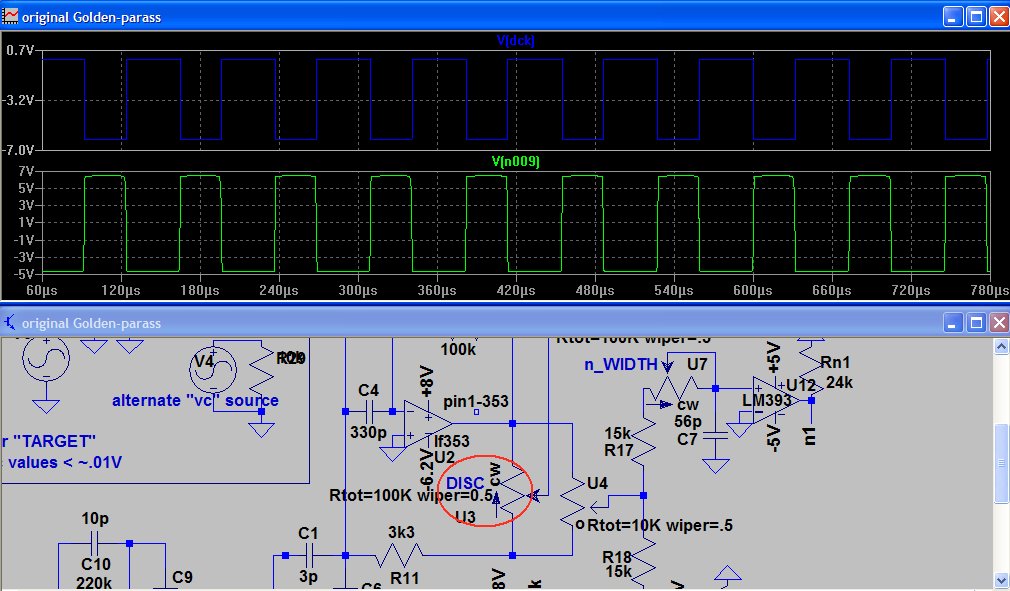
Task: Select the U12 LM393 comparator symbol
Action: [776, 400]
